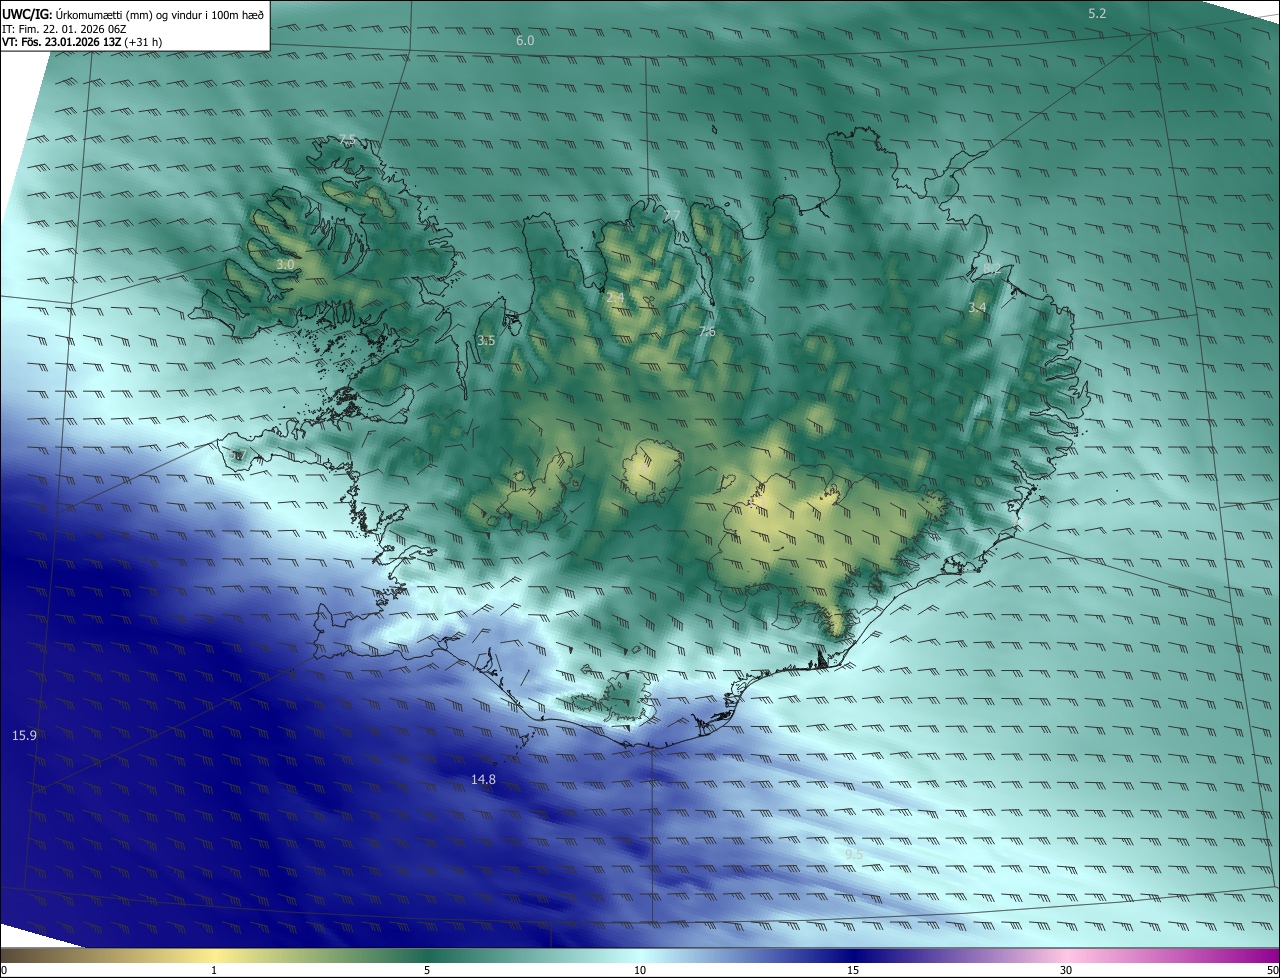Image resolution: width=1280 pixels, height=978 pixels.
Task: Click the 5.2 value label
Action: (x=1097, y=13)
